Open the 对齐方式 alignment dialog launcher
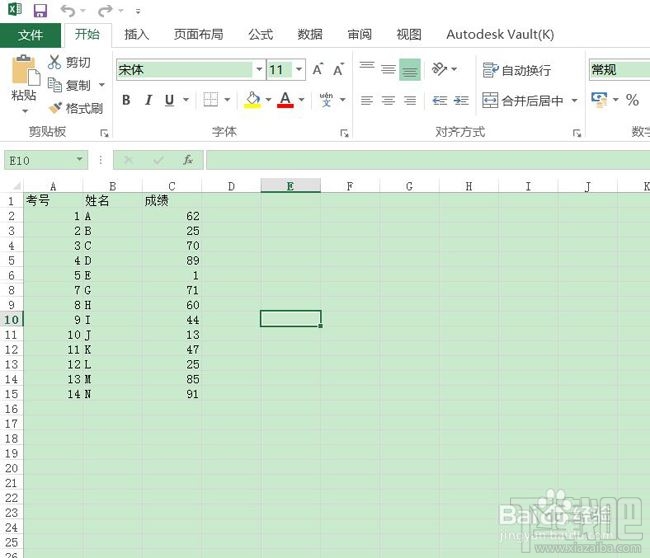Viewport: 650px width, 558px height. click(577, 133)
